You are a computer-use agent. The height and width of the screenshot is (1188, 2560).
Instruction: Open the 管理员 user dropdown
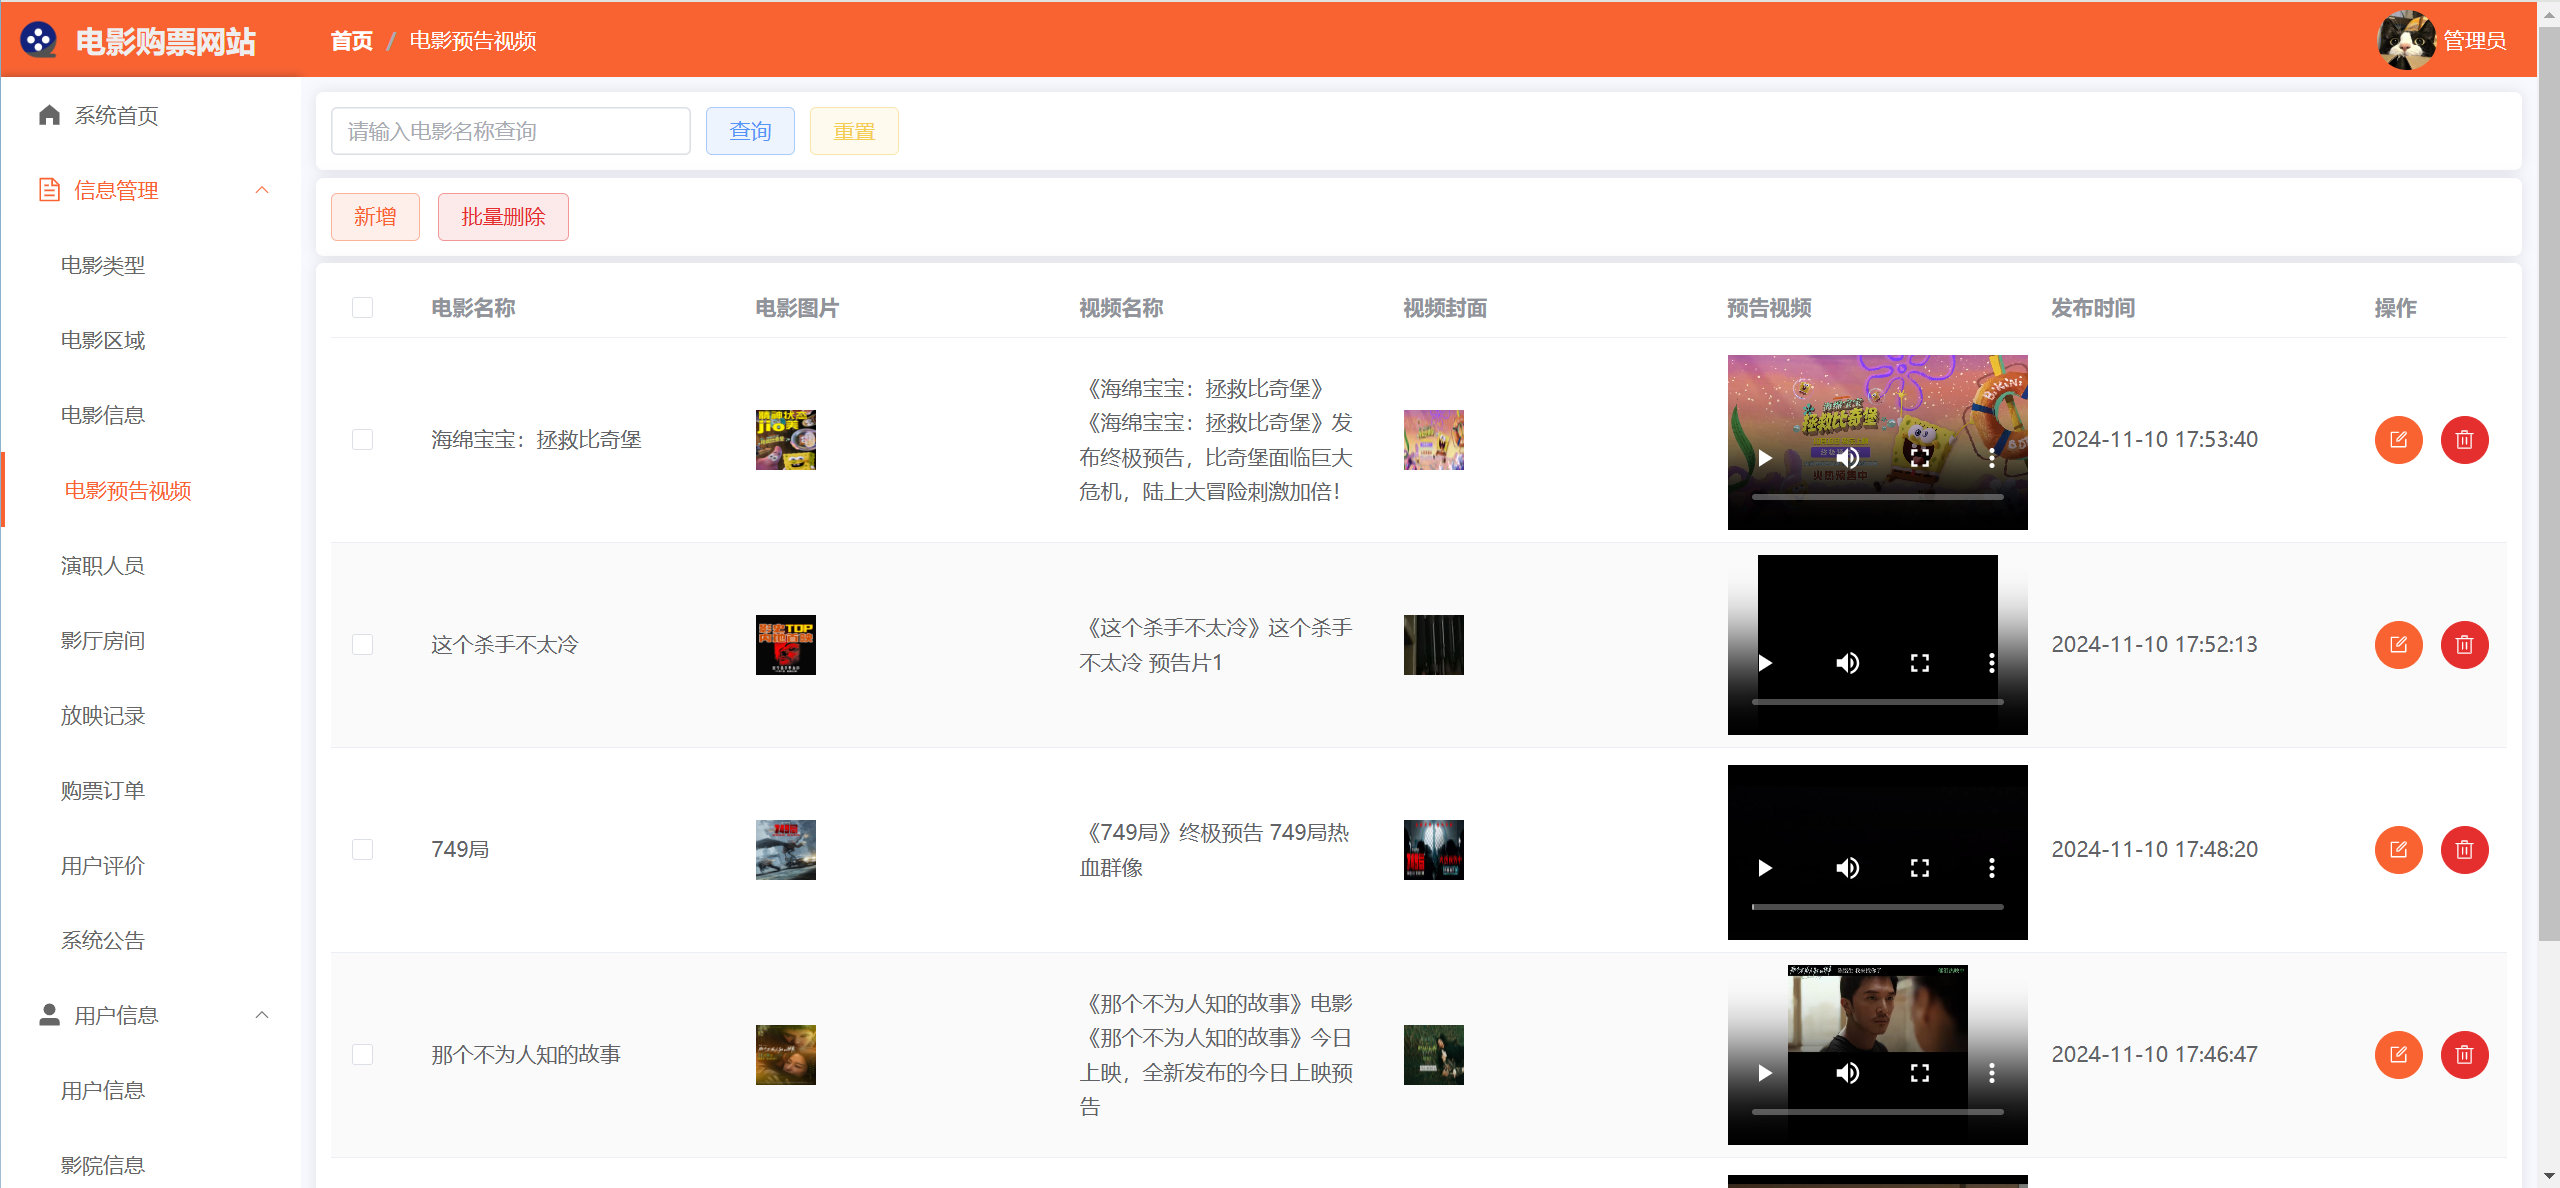click(x=2474, y=40)
